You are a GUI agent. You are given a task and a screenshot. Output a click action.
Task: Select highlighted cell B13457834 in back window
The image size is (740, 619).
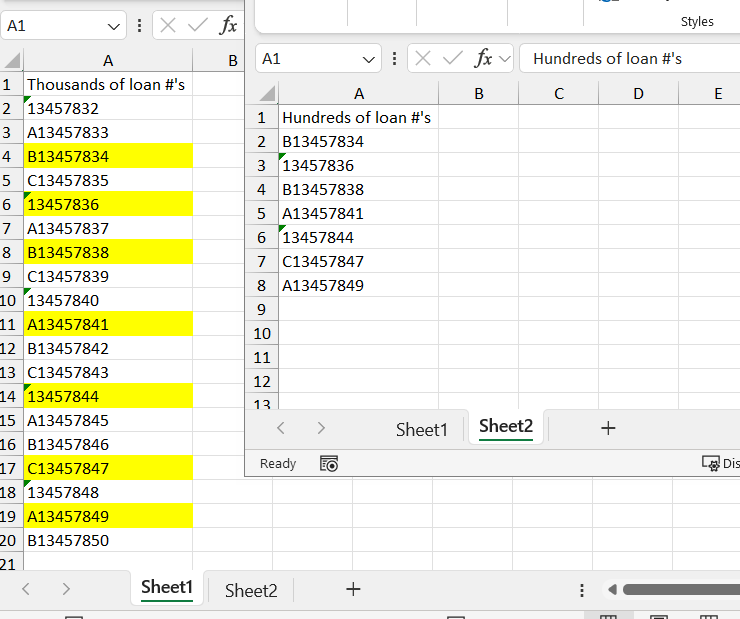(x=108, y=156)
